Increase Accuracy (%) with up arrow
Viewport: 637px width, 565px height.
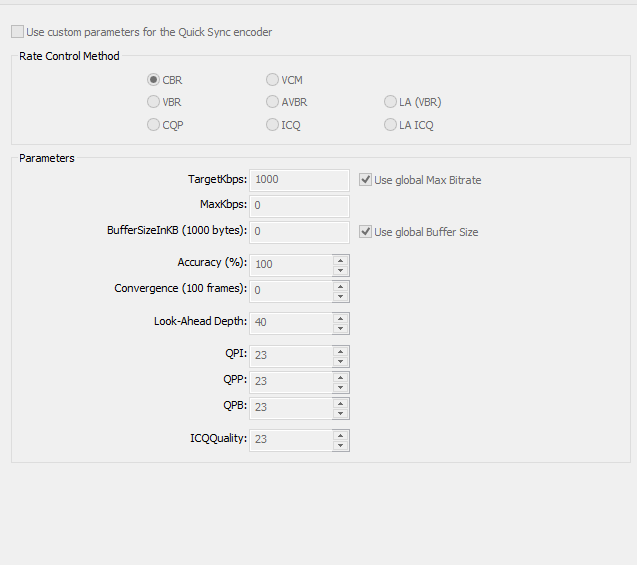340,260
